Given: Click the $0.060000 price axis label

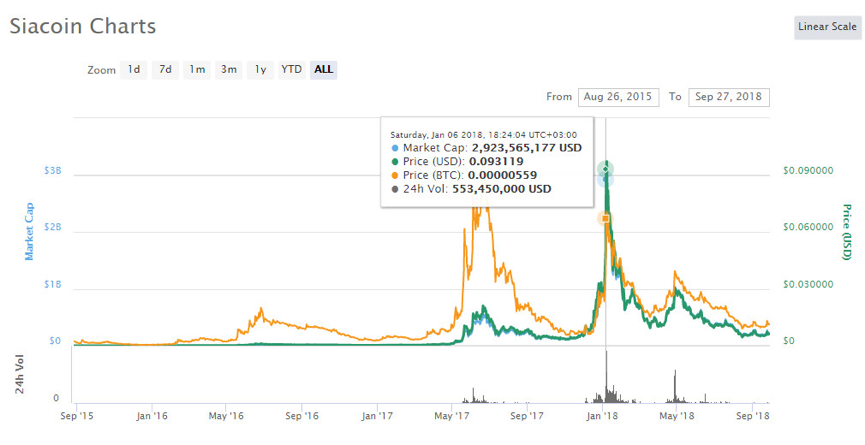Looking at the screenshot, I should click(x=808, y=228).
